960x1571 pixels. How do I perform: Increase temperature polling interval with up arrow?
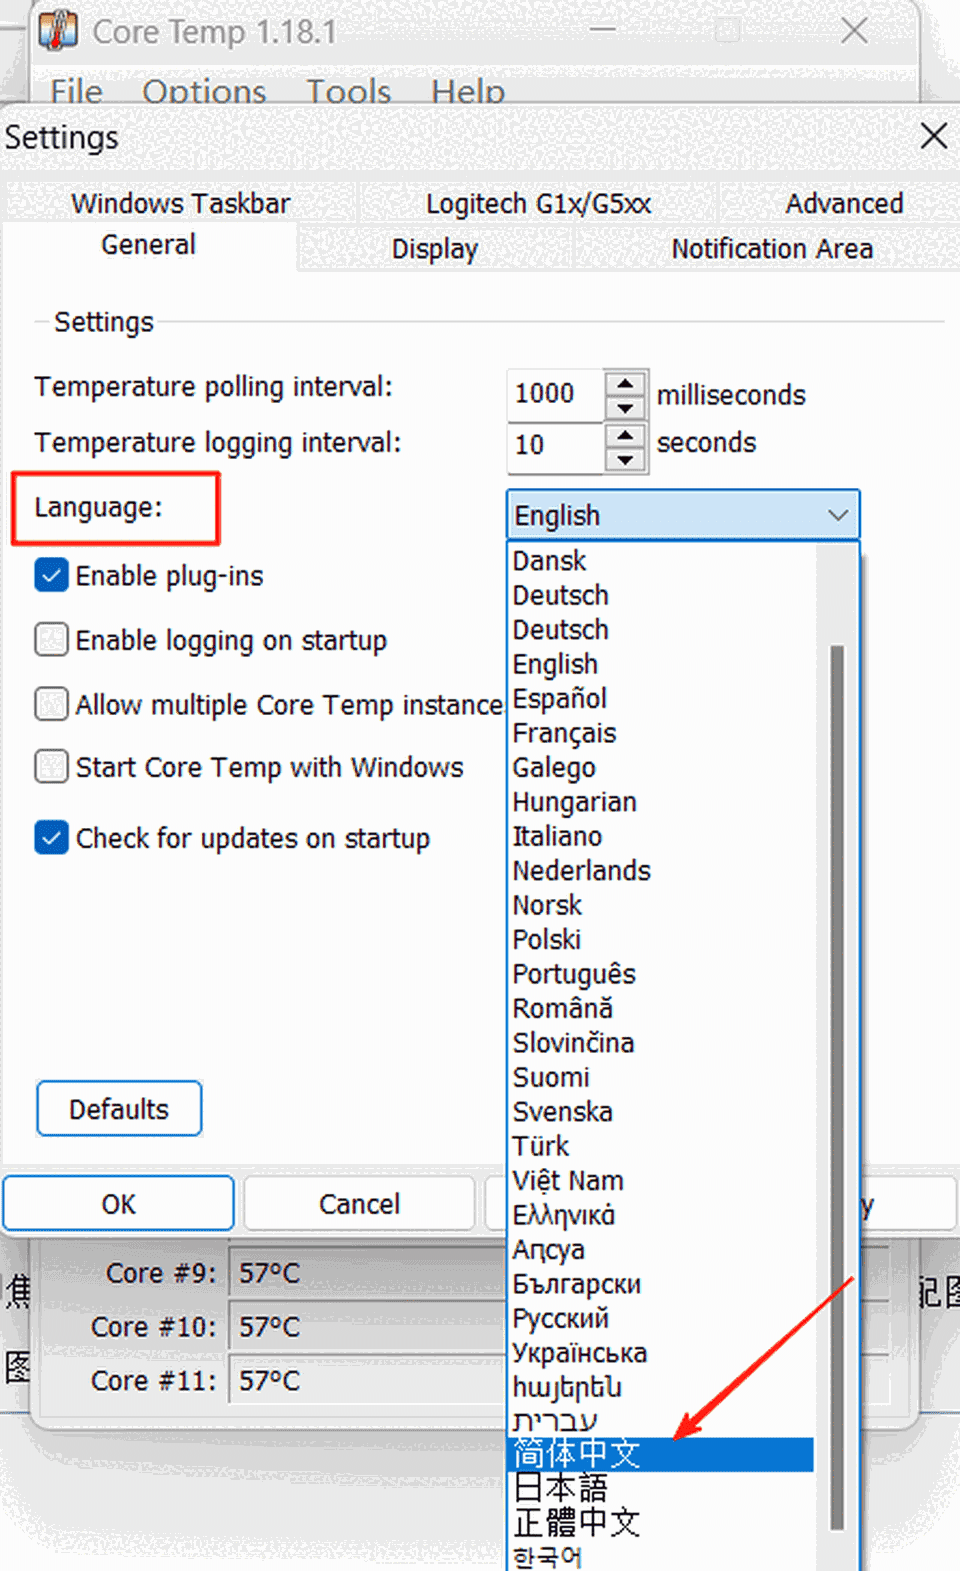pyautogui.click(x=625, y=384)
